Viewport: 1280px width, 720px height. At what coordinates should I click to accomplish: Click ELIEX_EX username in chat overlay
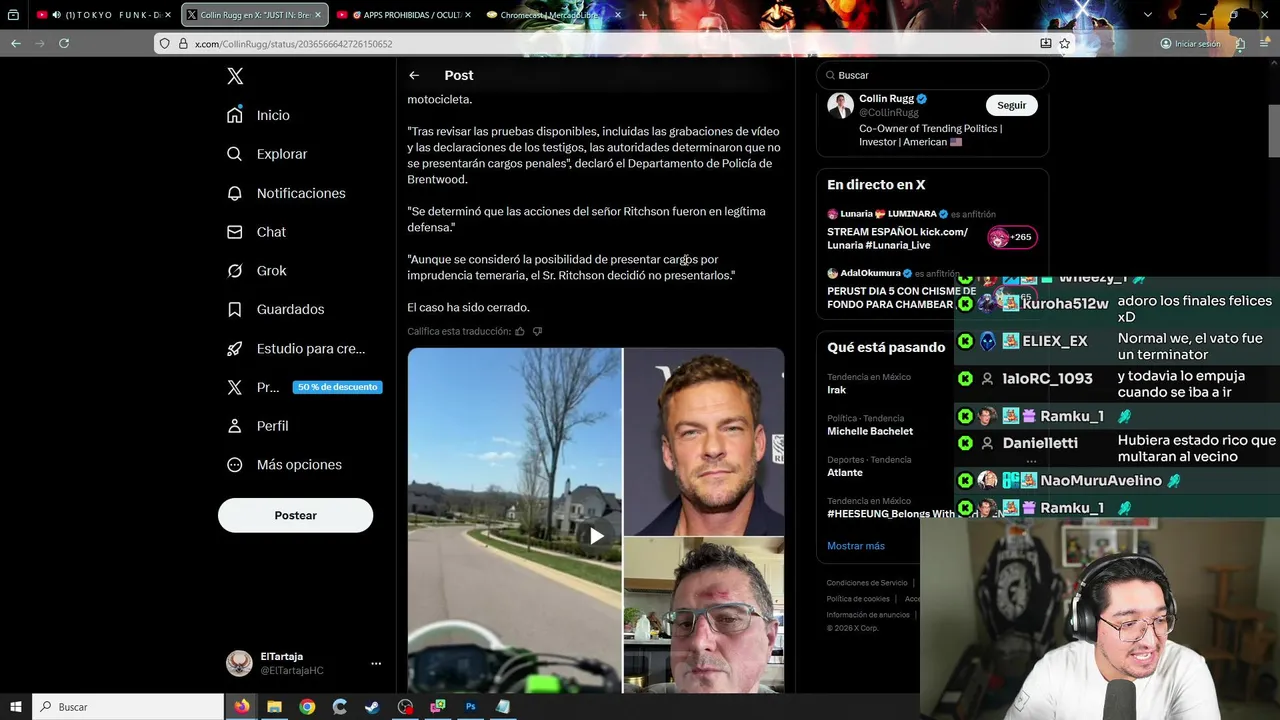coord(1054,341)
